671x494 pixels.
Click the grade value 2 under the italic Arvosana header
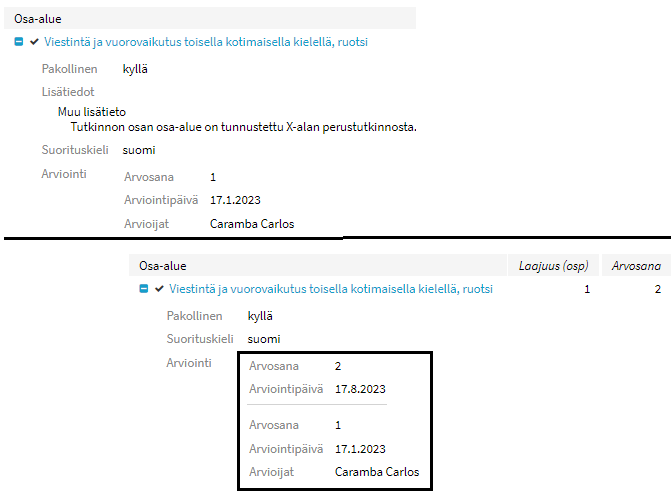tap(657, 289)
